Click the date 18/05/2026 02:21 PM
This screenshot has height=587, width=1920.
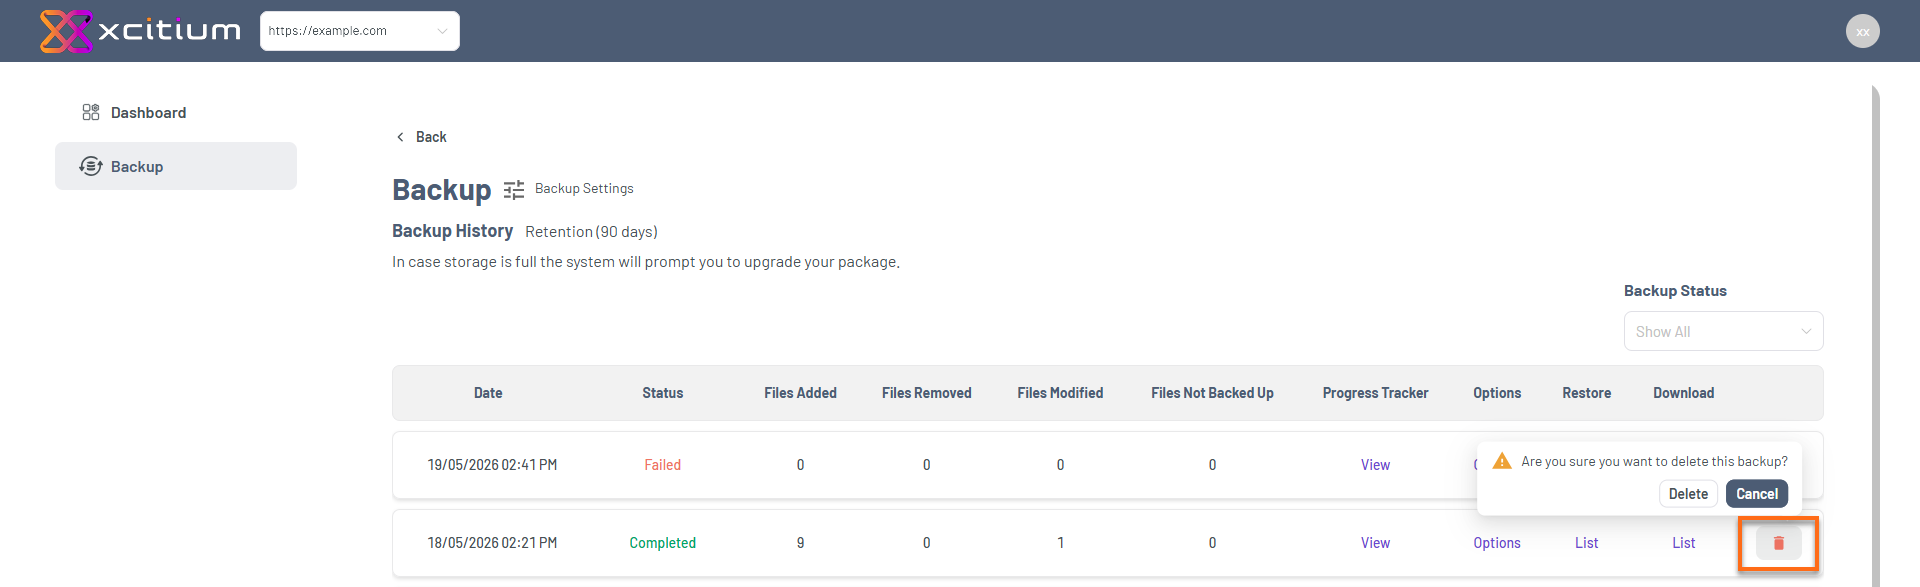coord(492,543)
